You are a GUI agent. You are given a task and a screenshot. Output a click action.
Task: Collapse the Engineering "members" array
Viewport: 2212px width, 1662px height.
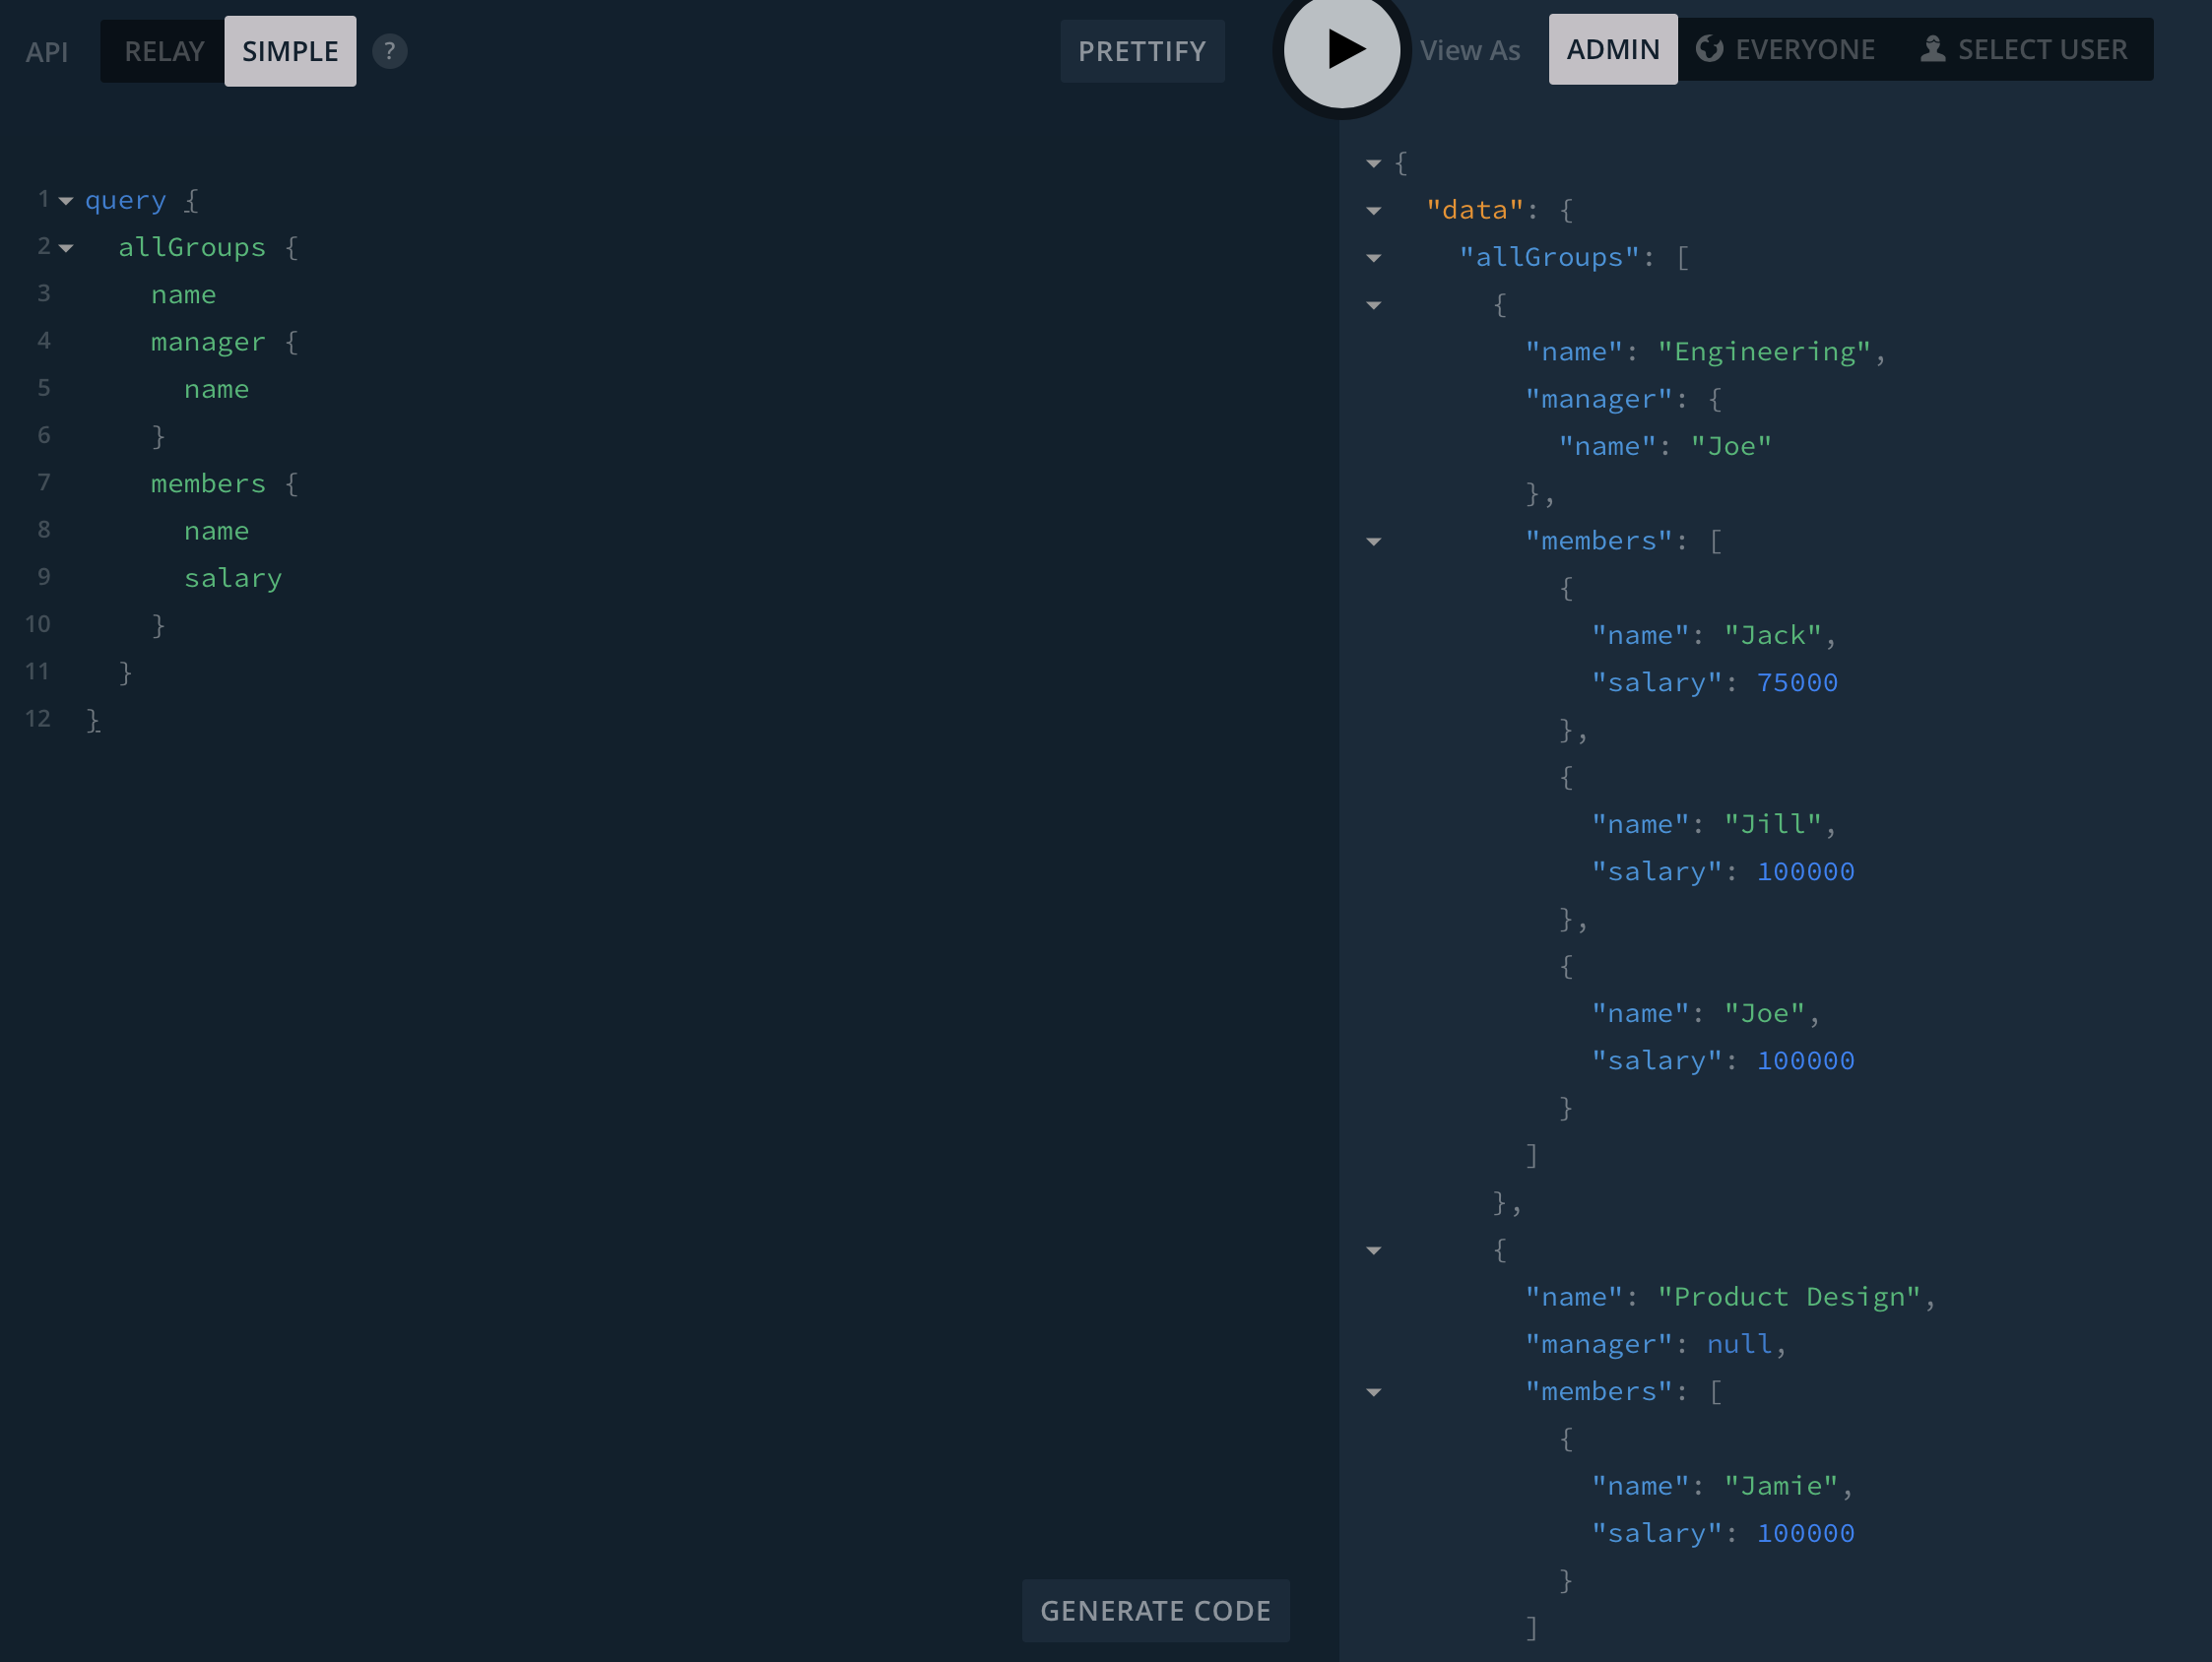tap(1373, 542)
